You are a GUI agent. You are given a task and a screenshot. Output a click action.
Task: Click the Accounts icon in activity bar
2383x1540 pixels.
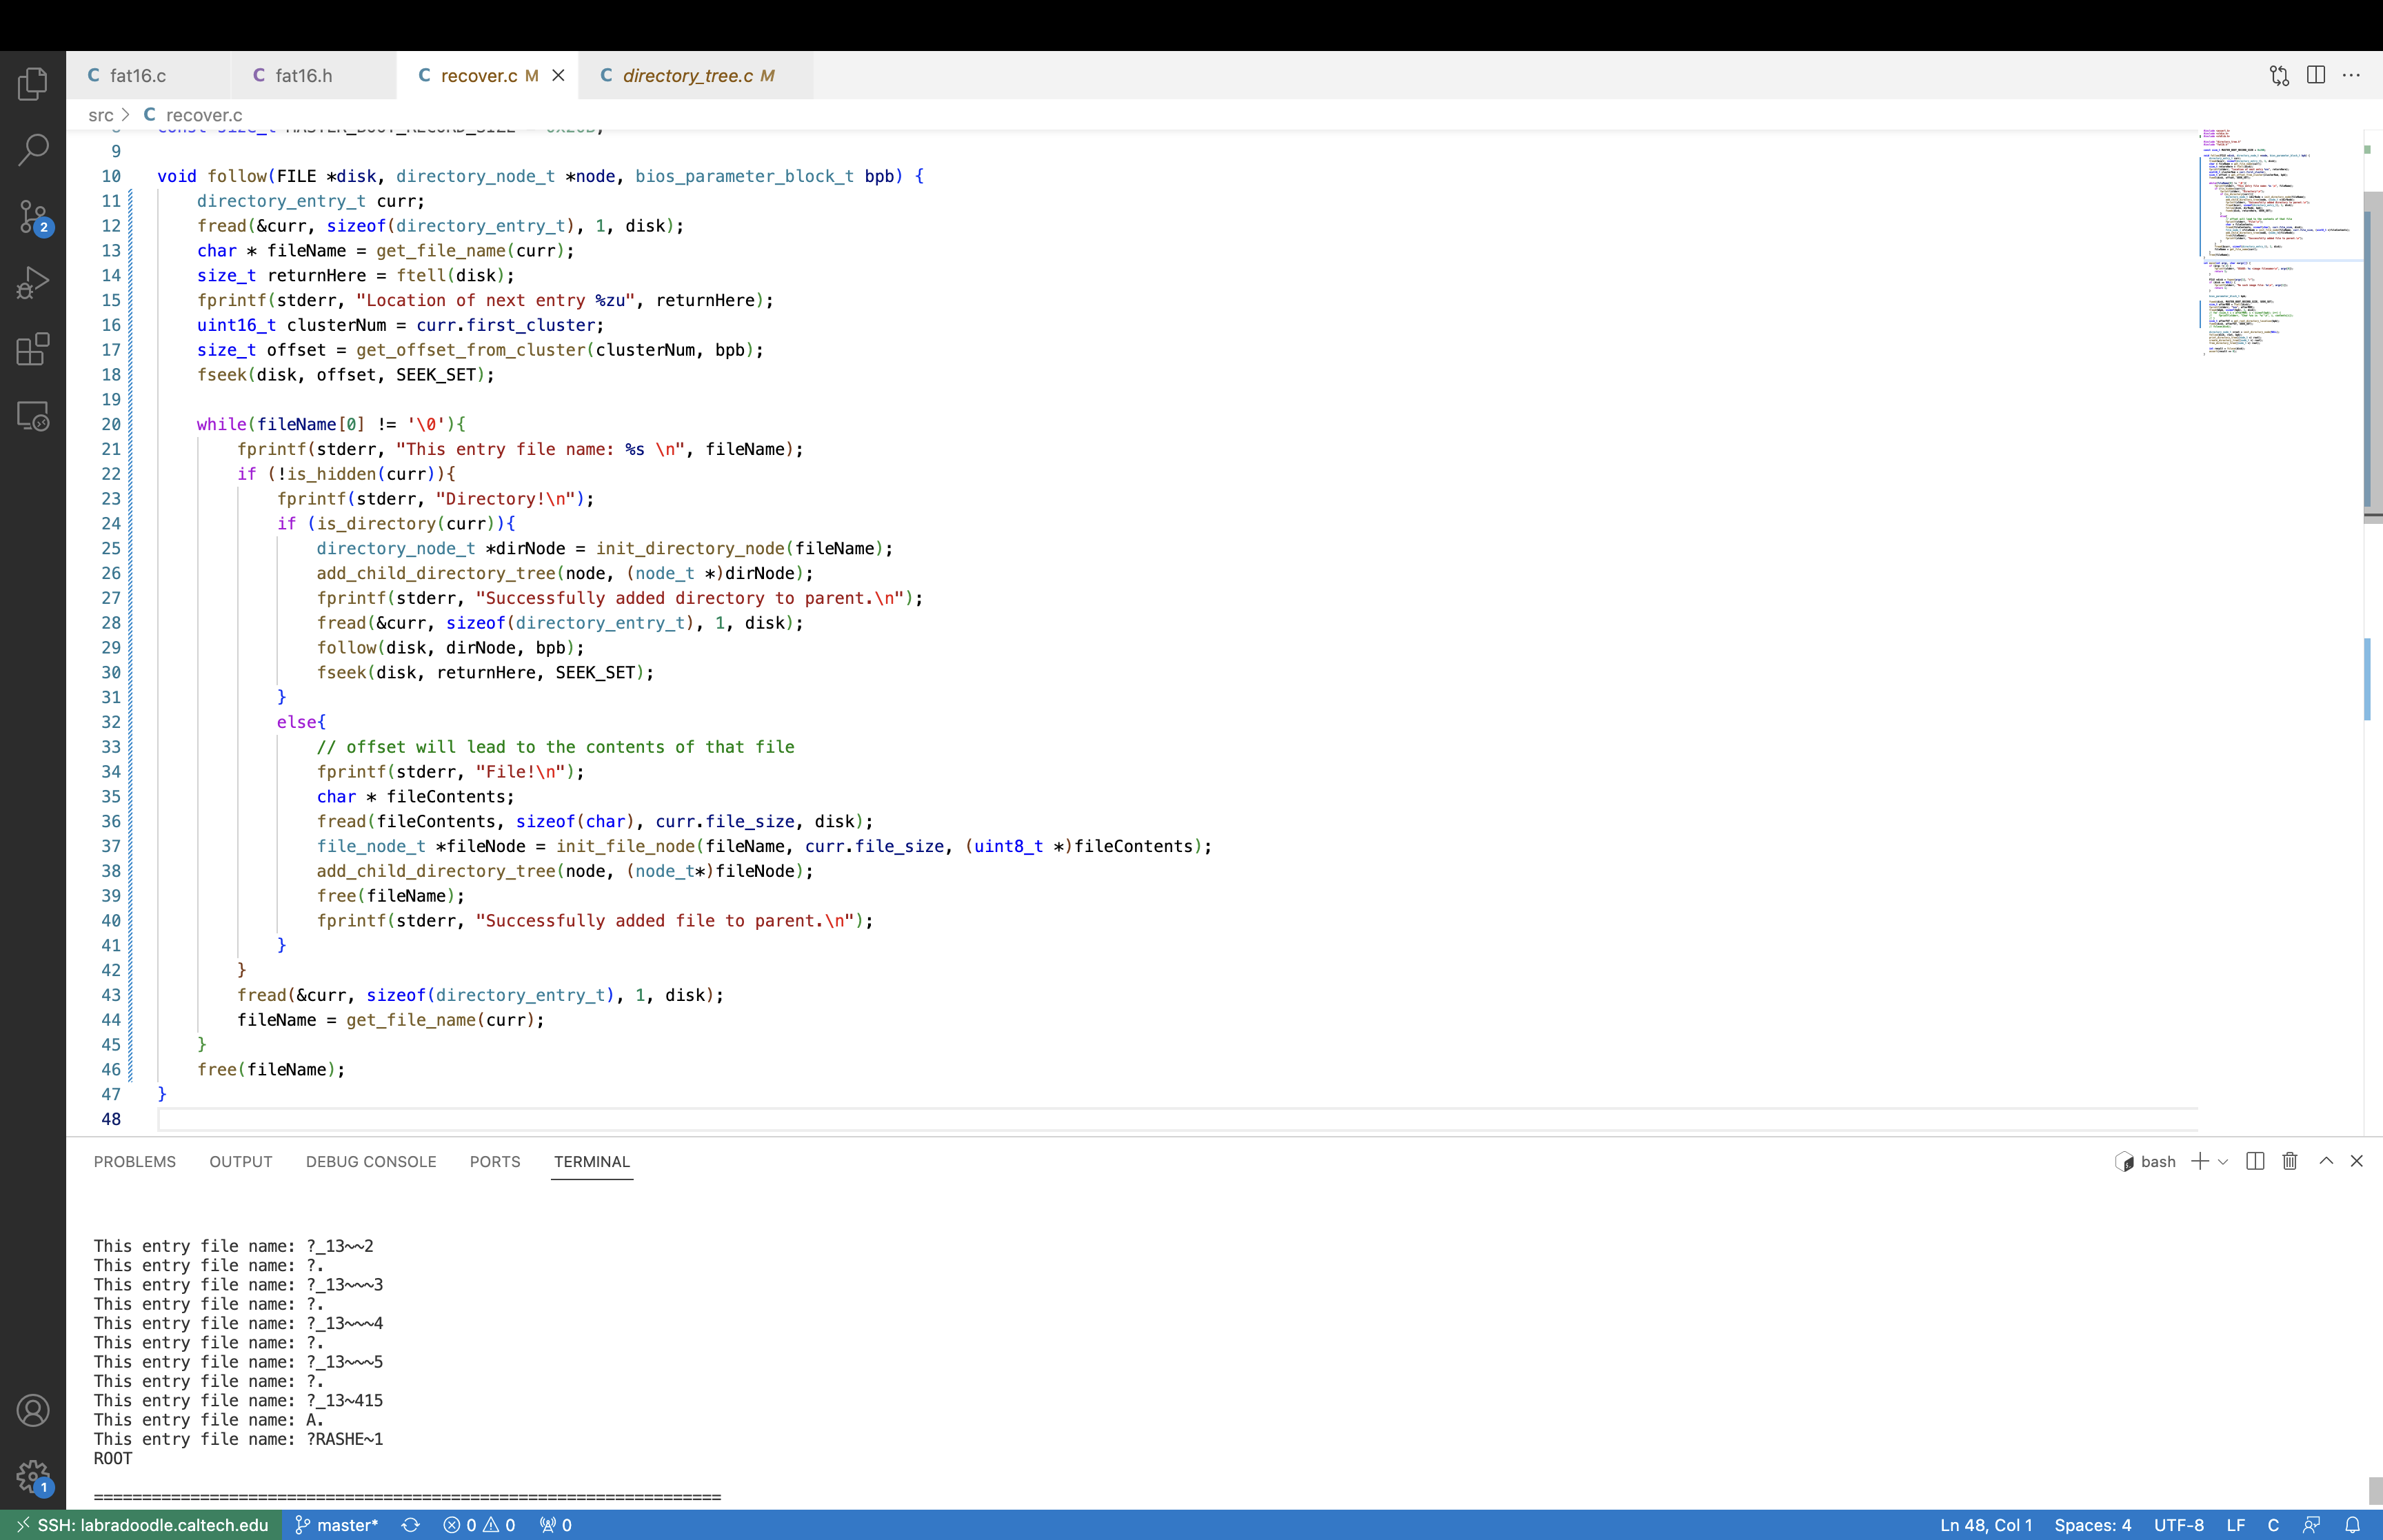pyautogui.click(x=33, y=1410)
